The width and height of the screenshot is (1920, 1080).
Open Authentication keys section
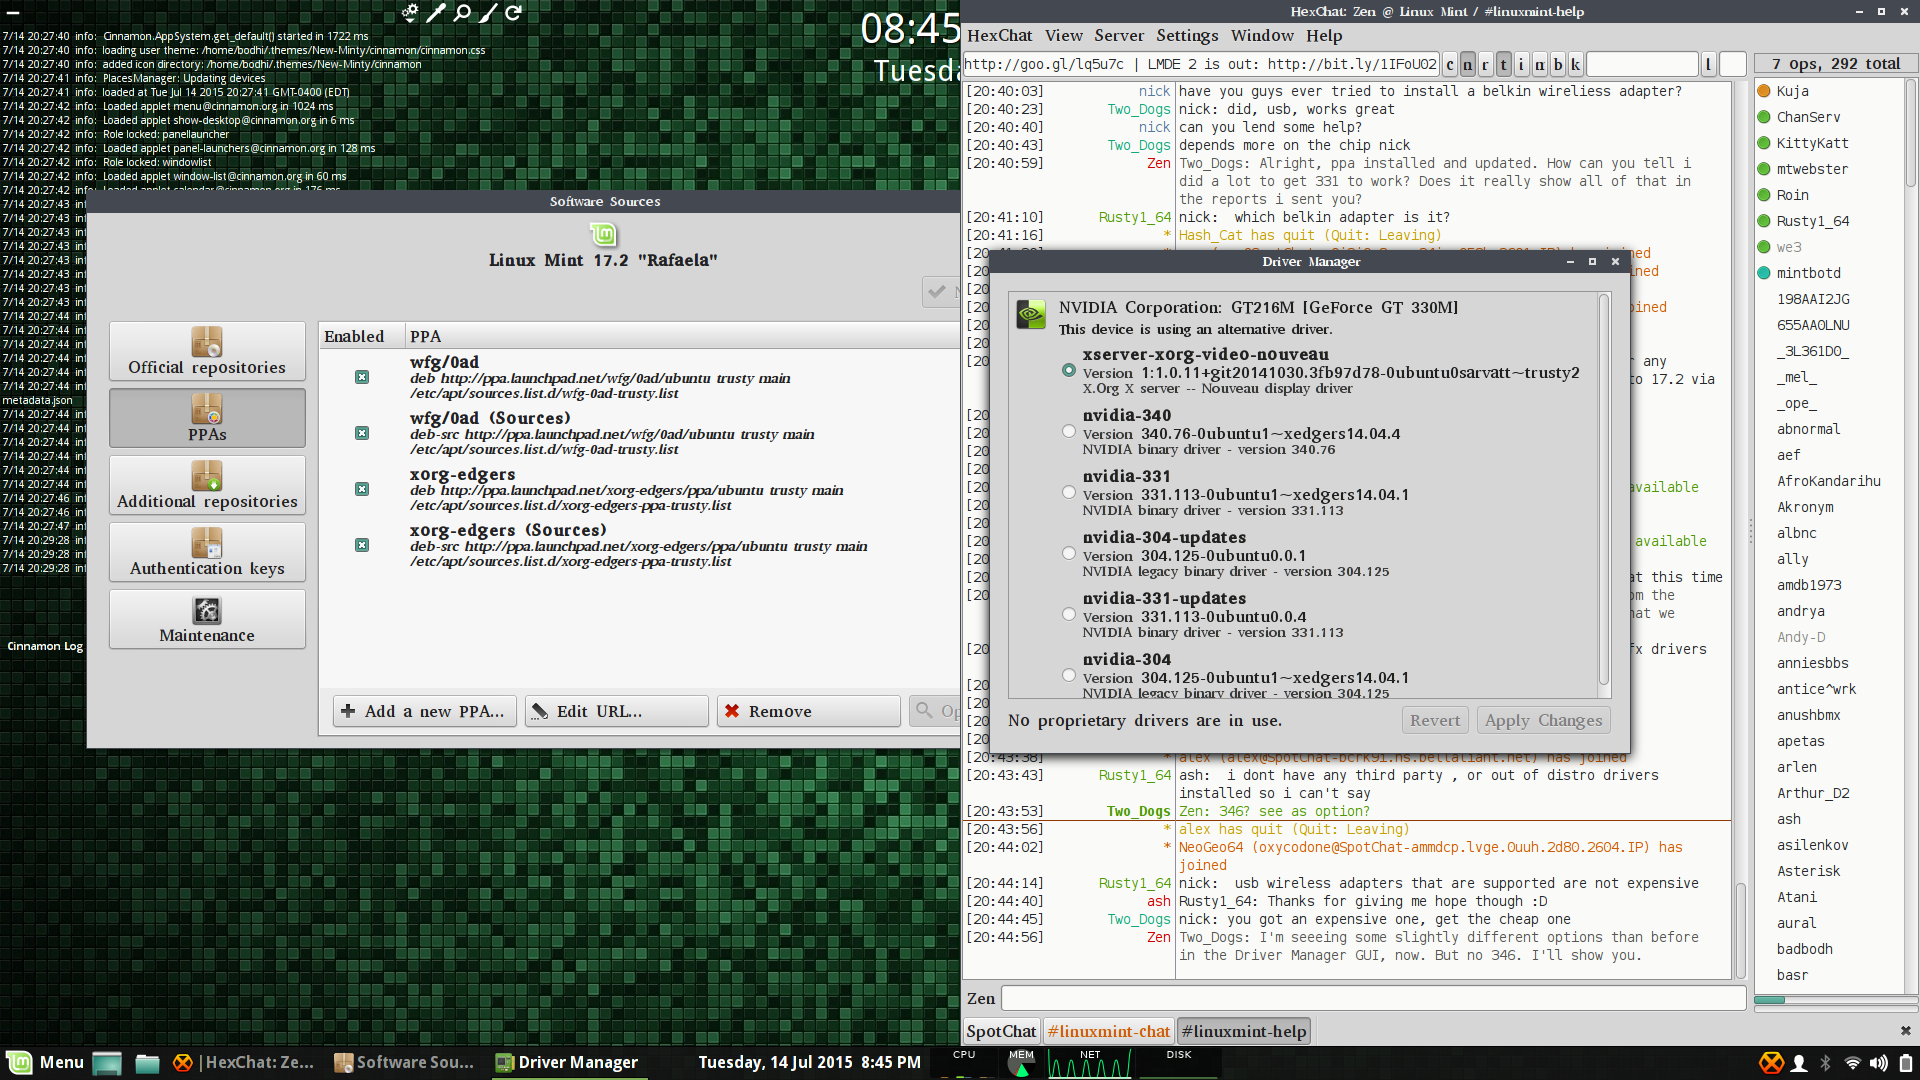tap(207, 552)
